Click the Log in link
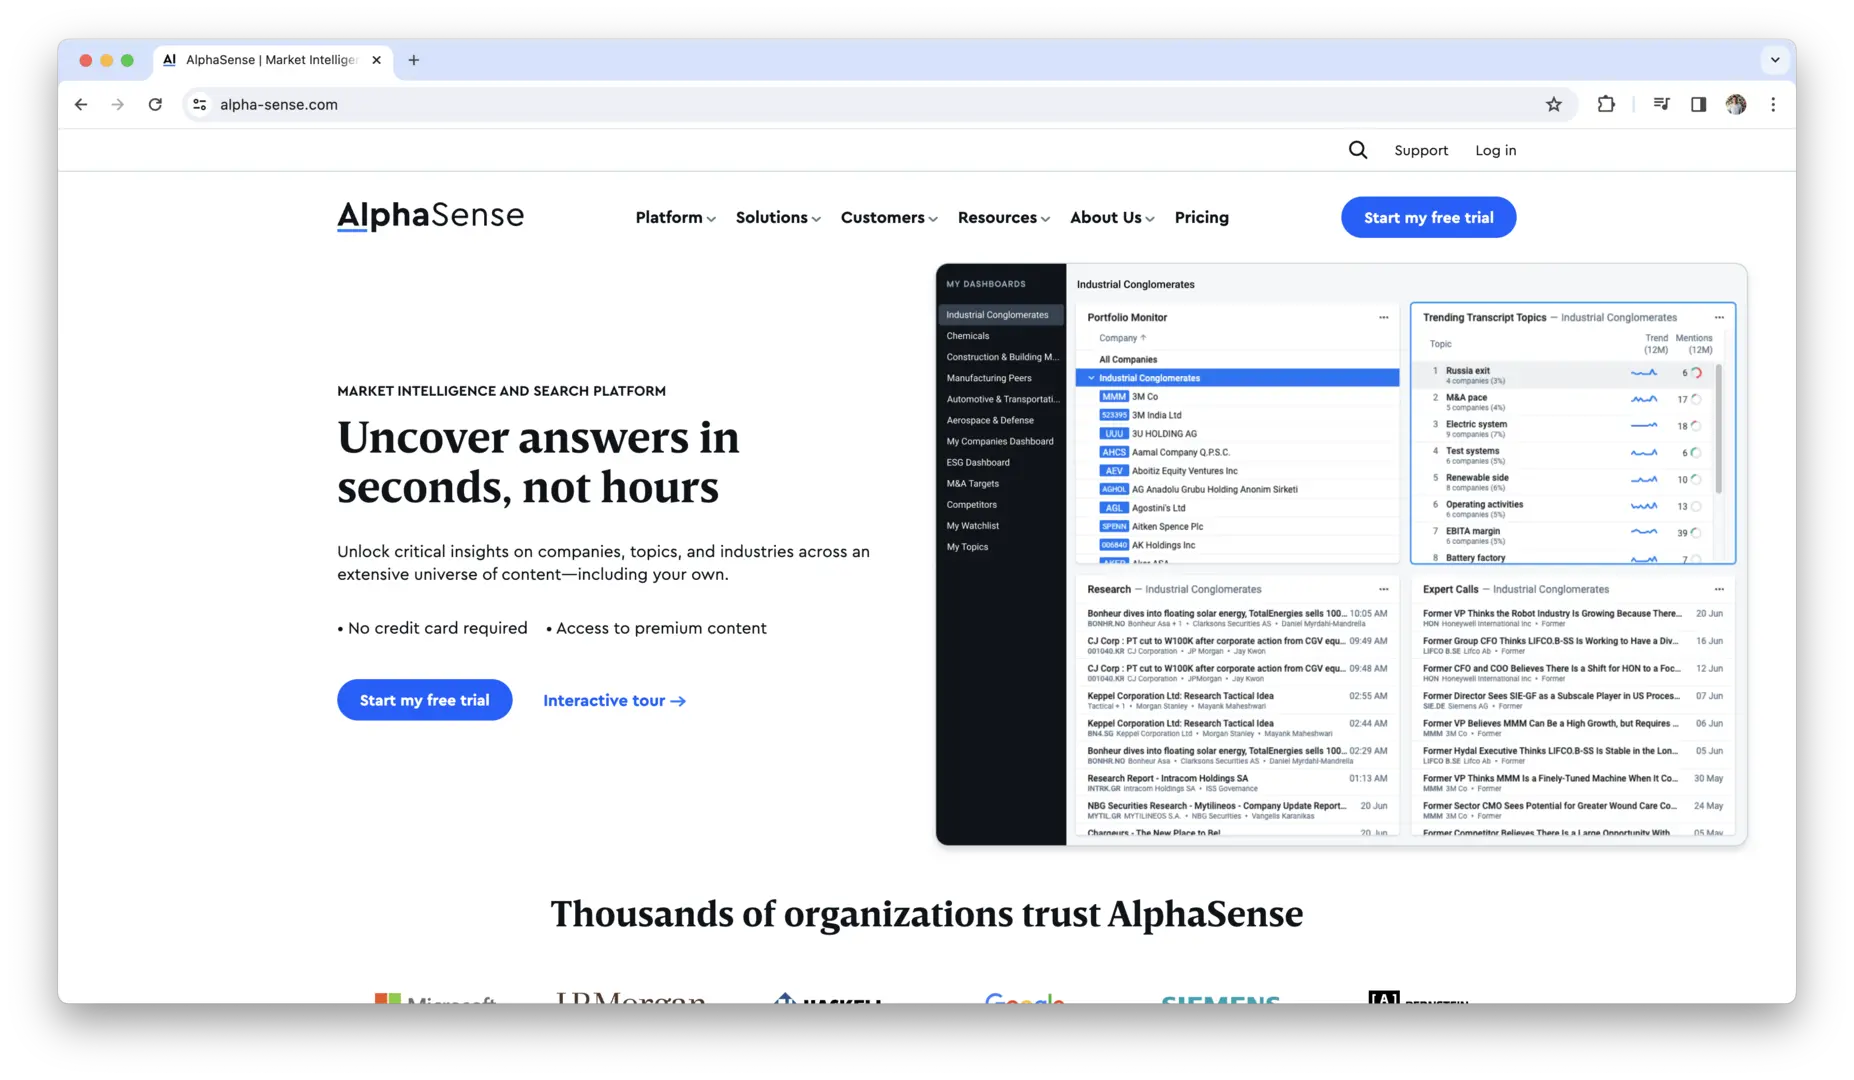 click(1495, 150)
